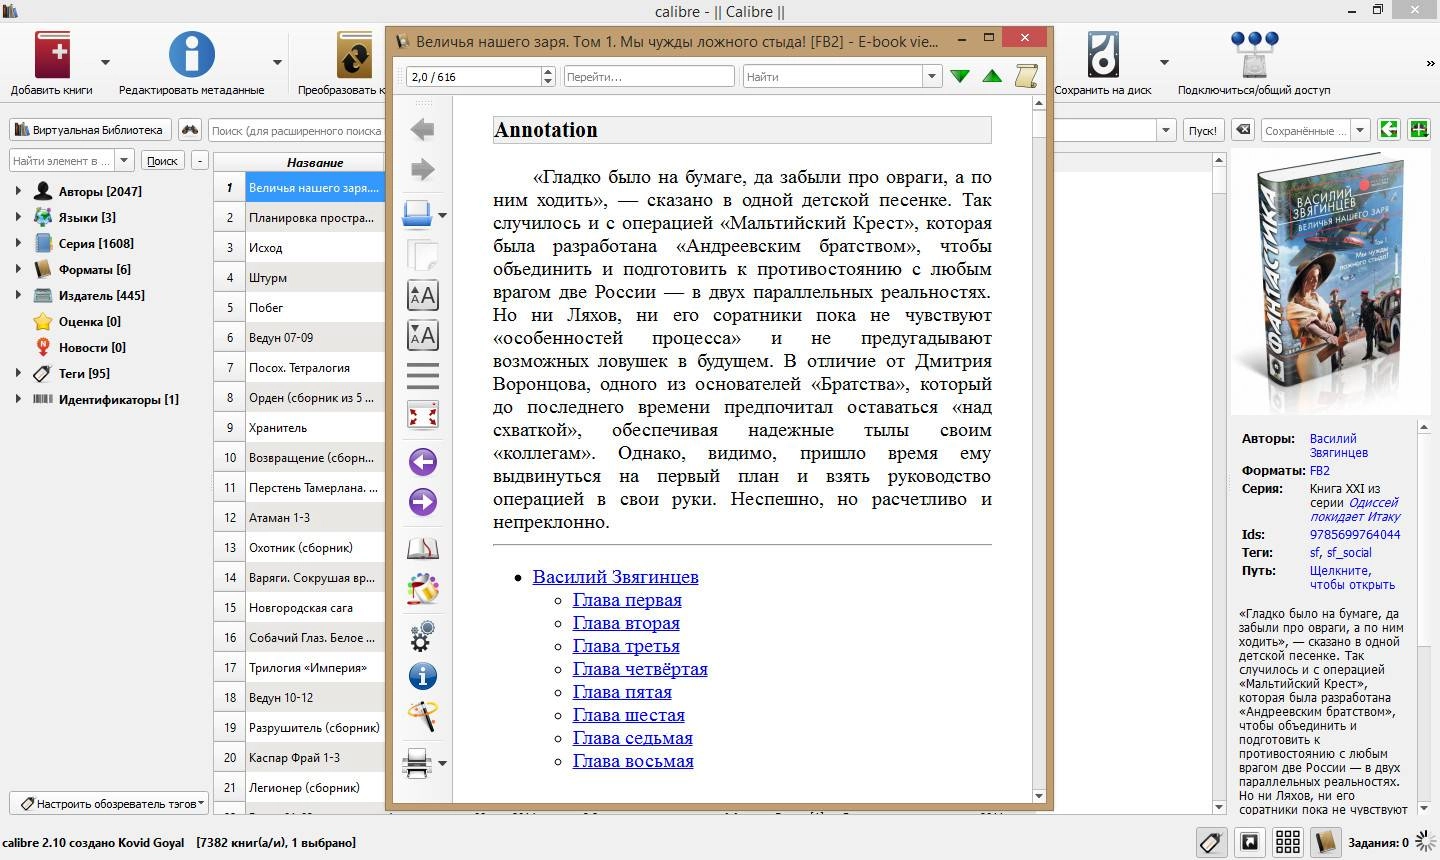Go to next page with purple arrow
The image size is (1440, 860).
(x=422, y=502)
